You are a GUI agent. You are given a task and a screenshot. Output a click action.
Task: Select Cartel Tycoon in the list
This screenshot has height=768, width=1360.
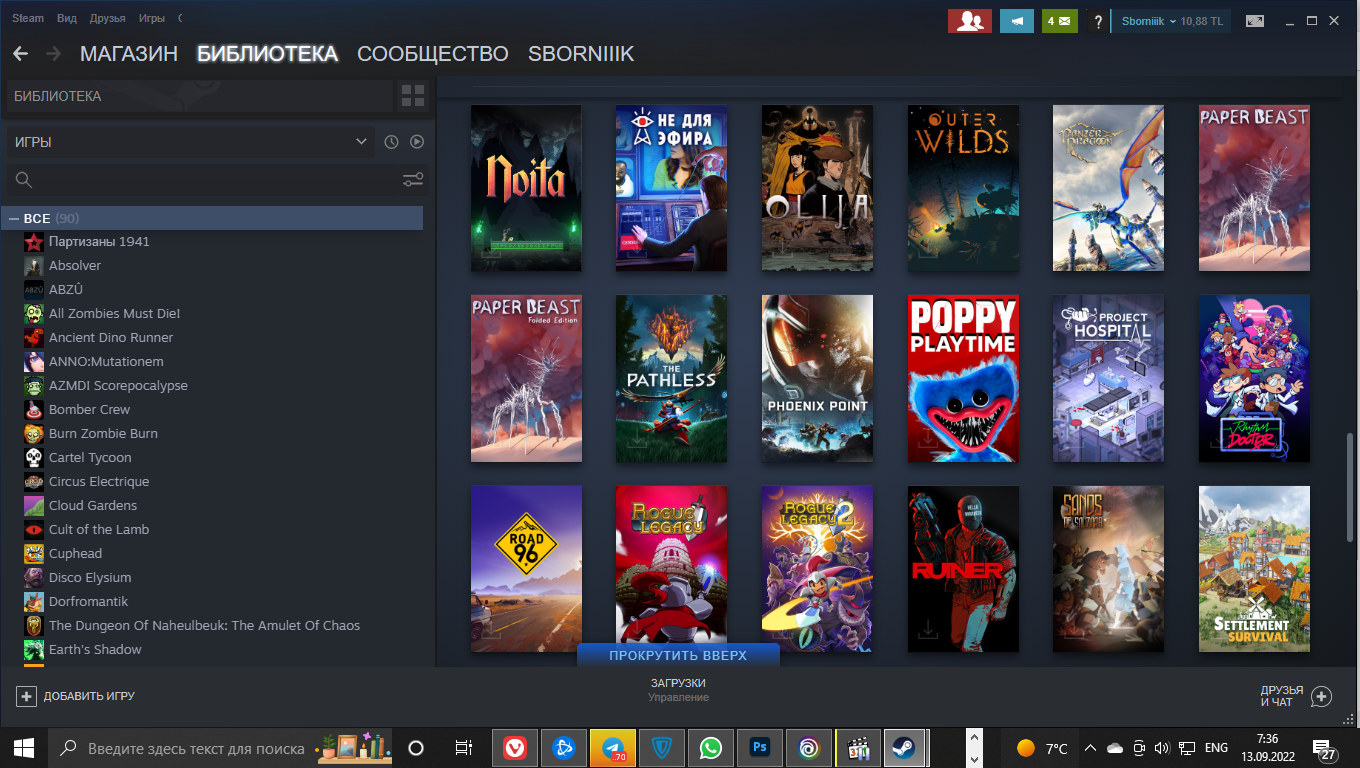pyautogui.click(x=90, y=458)
